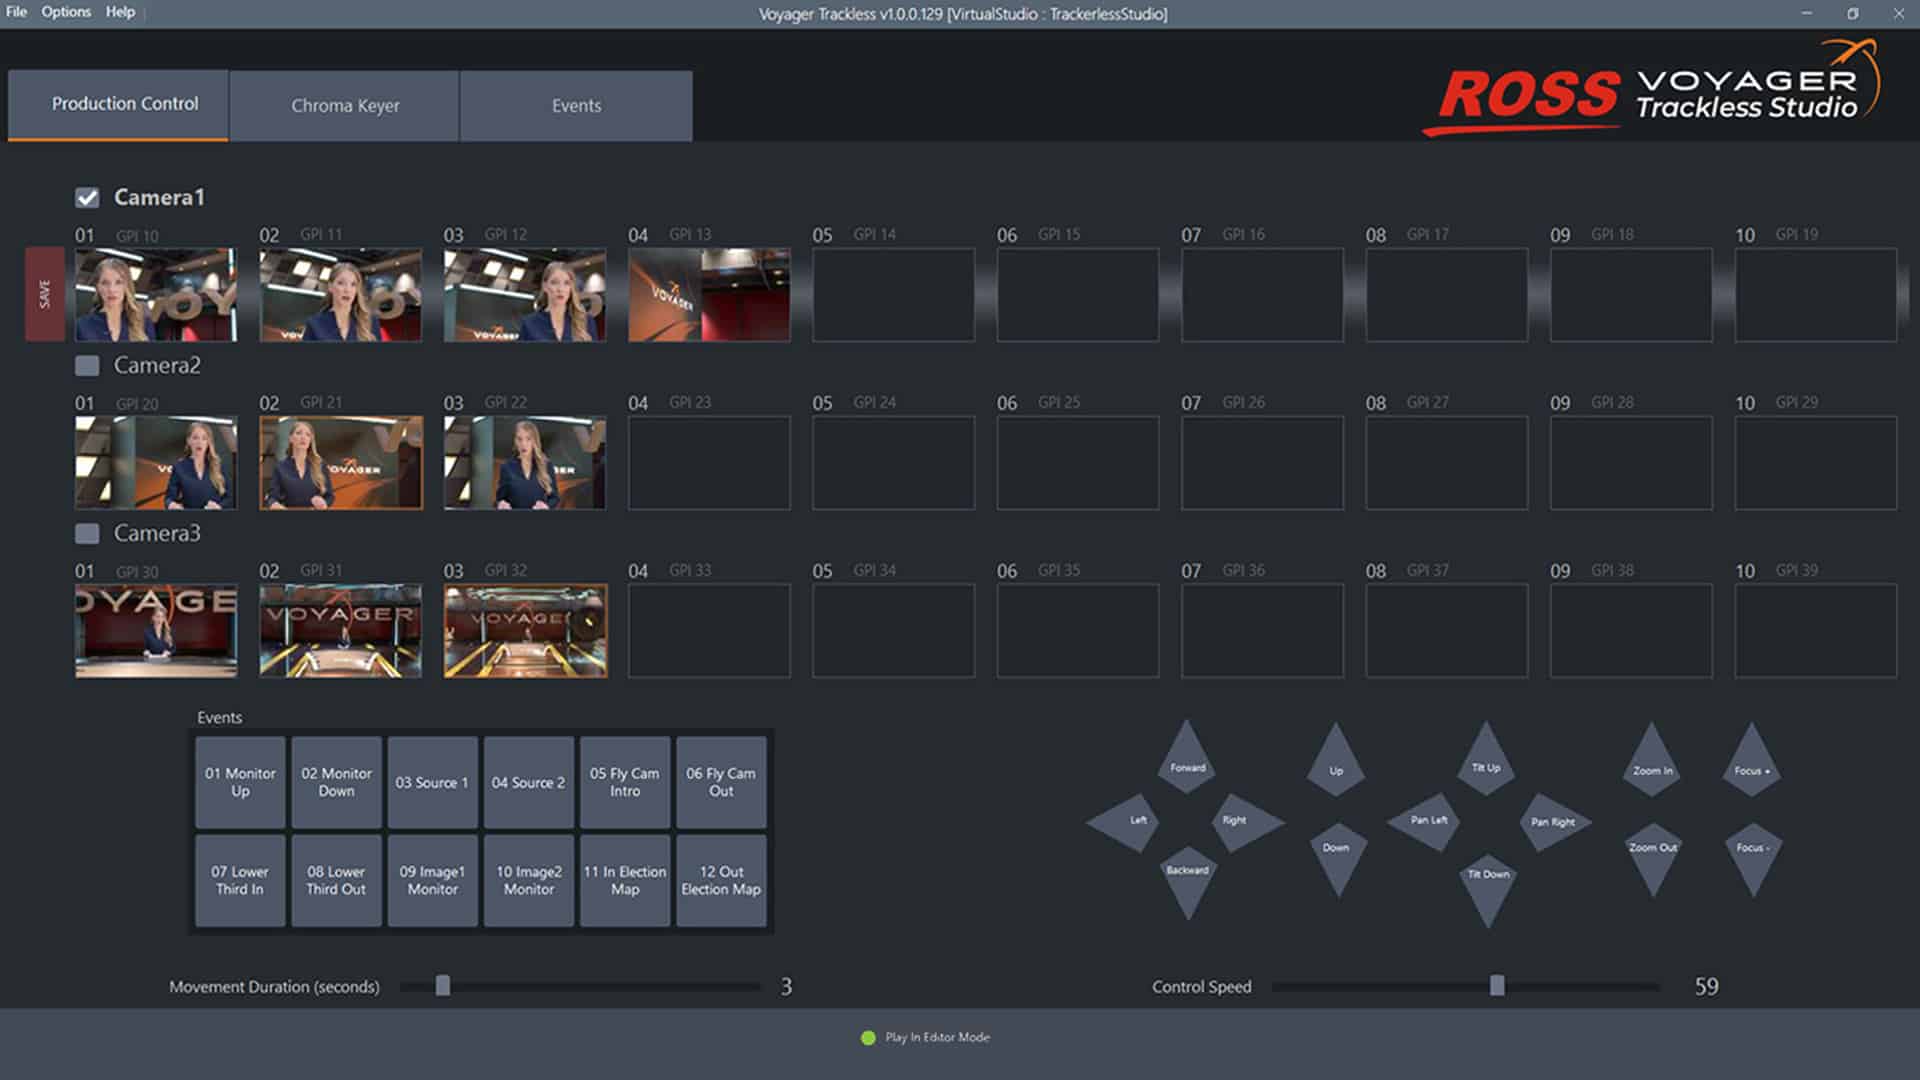The height and width of the screenshot is (1080, 1920).
Task: Trigger the 05 Fly Cam Intro event
Action: pos(624,782)
